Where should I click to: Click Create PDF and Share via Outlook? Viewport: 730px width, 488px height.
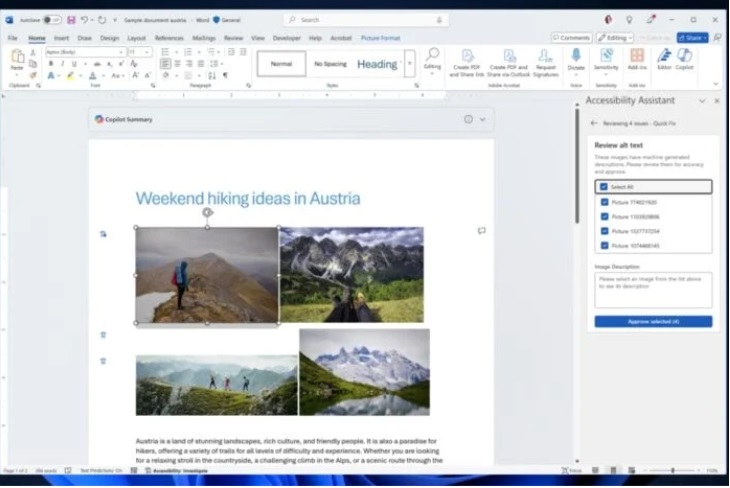click(x=509, y=63)
